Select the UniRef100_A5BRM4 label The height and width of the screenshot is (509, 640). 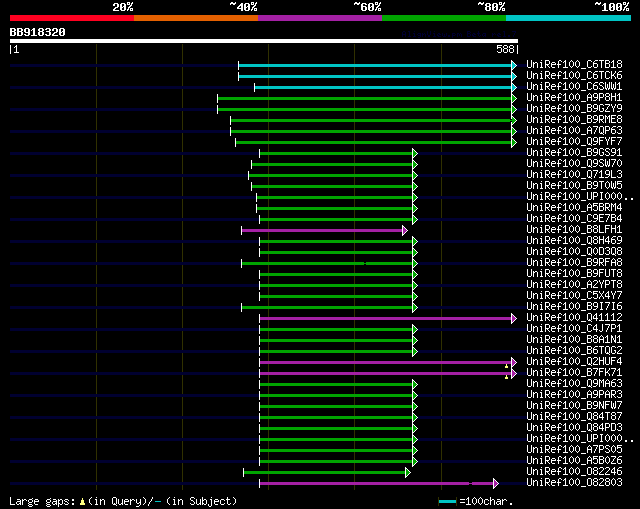[x=574, y=208]
